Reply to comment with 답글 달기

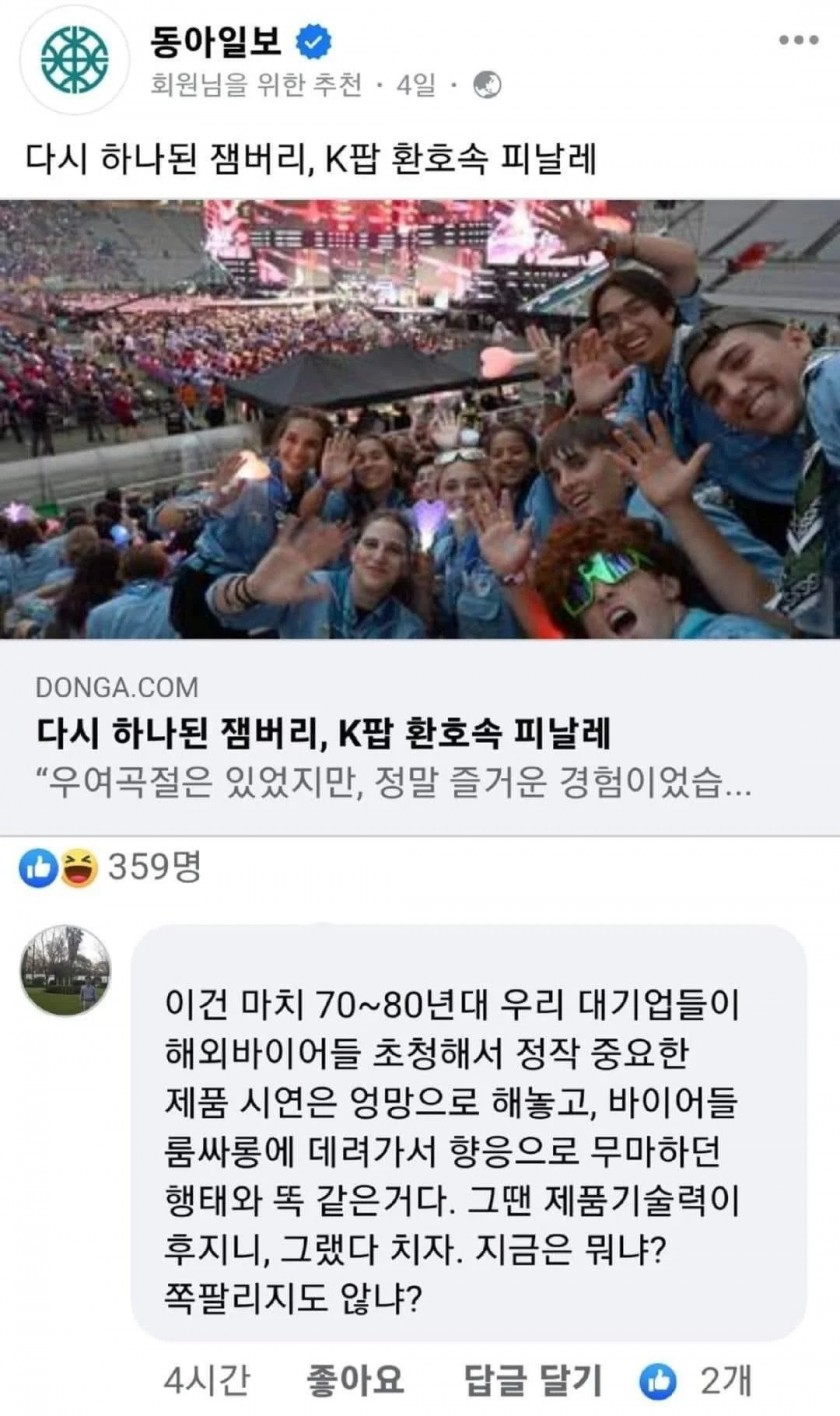pyautogui.click(x=534, y=1381)
